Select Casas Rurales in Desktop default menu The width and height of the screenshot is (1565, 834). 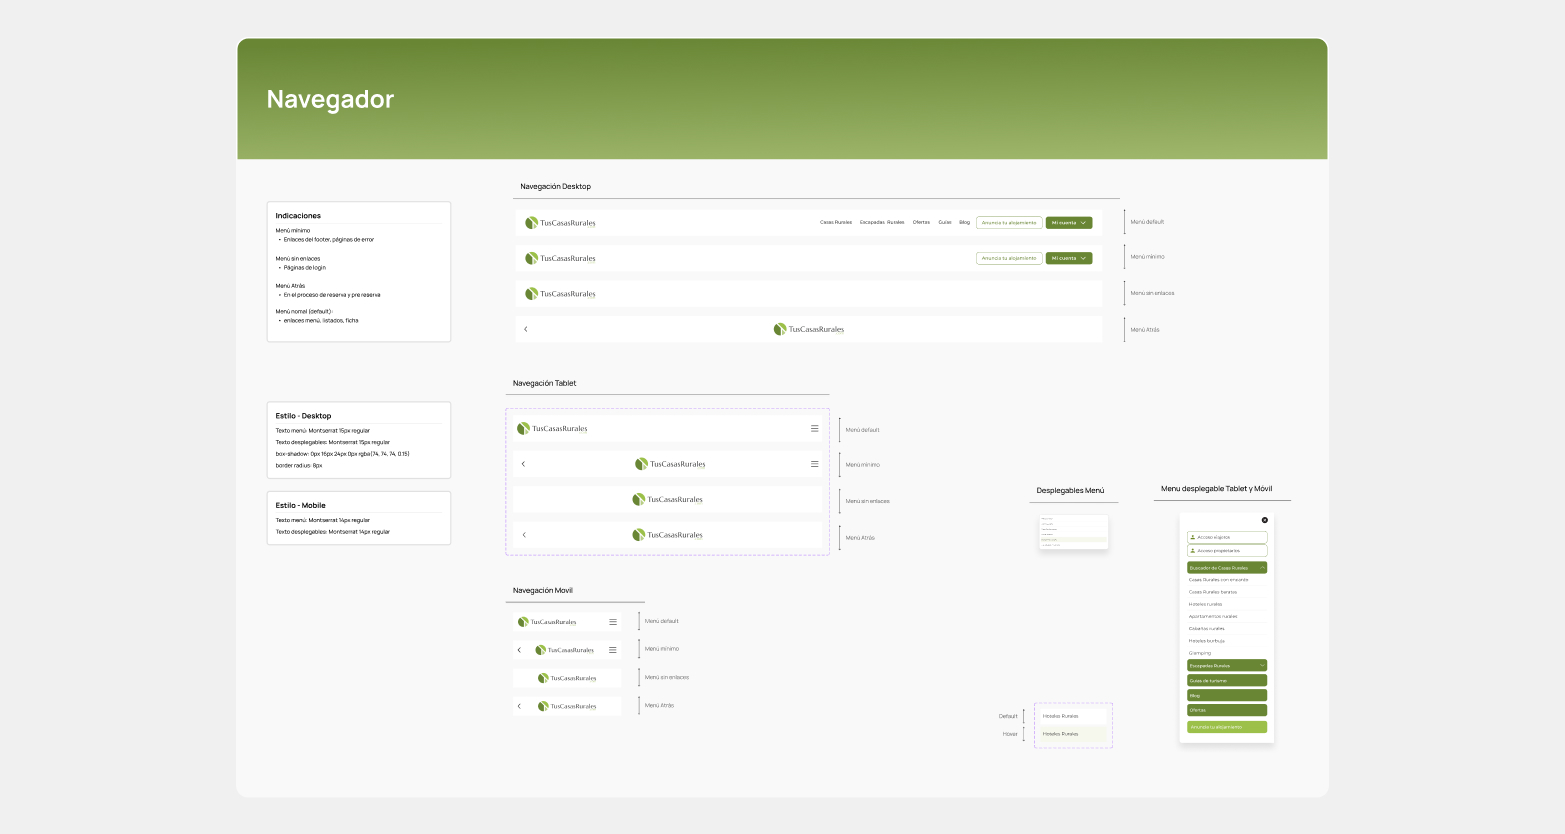pos(836,223)
